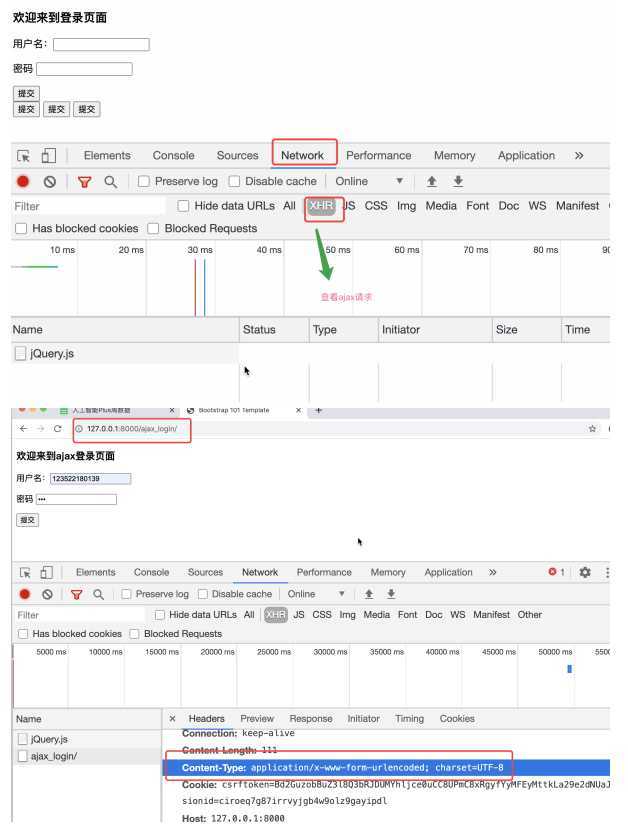628x832 pixels.
Task: Switch to Console tab in lower DevTools
Action: [x=151, y=573]
